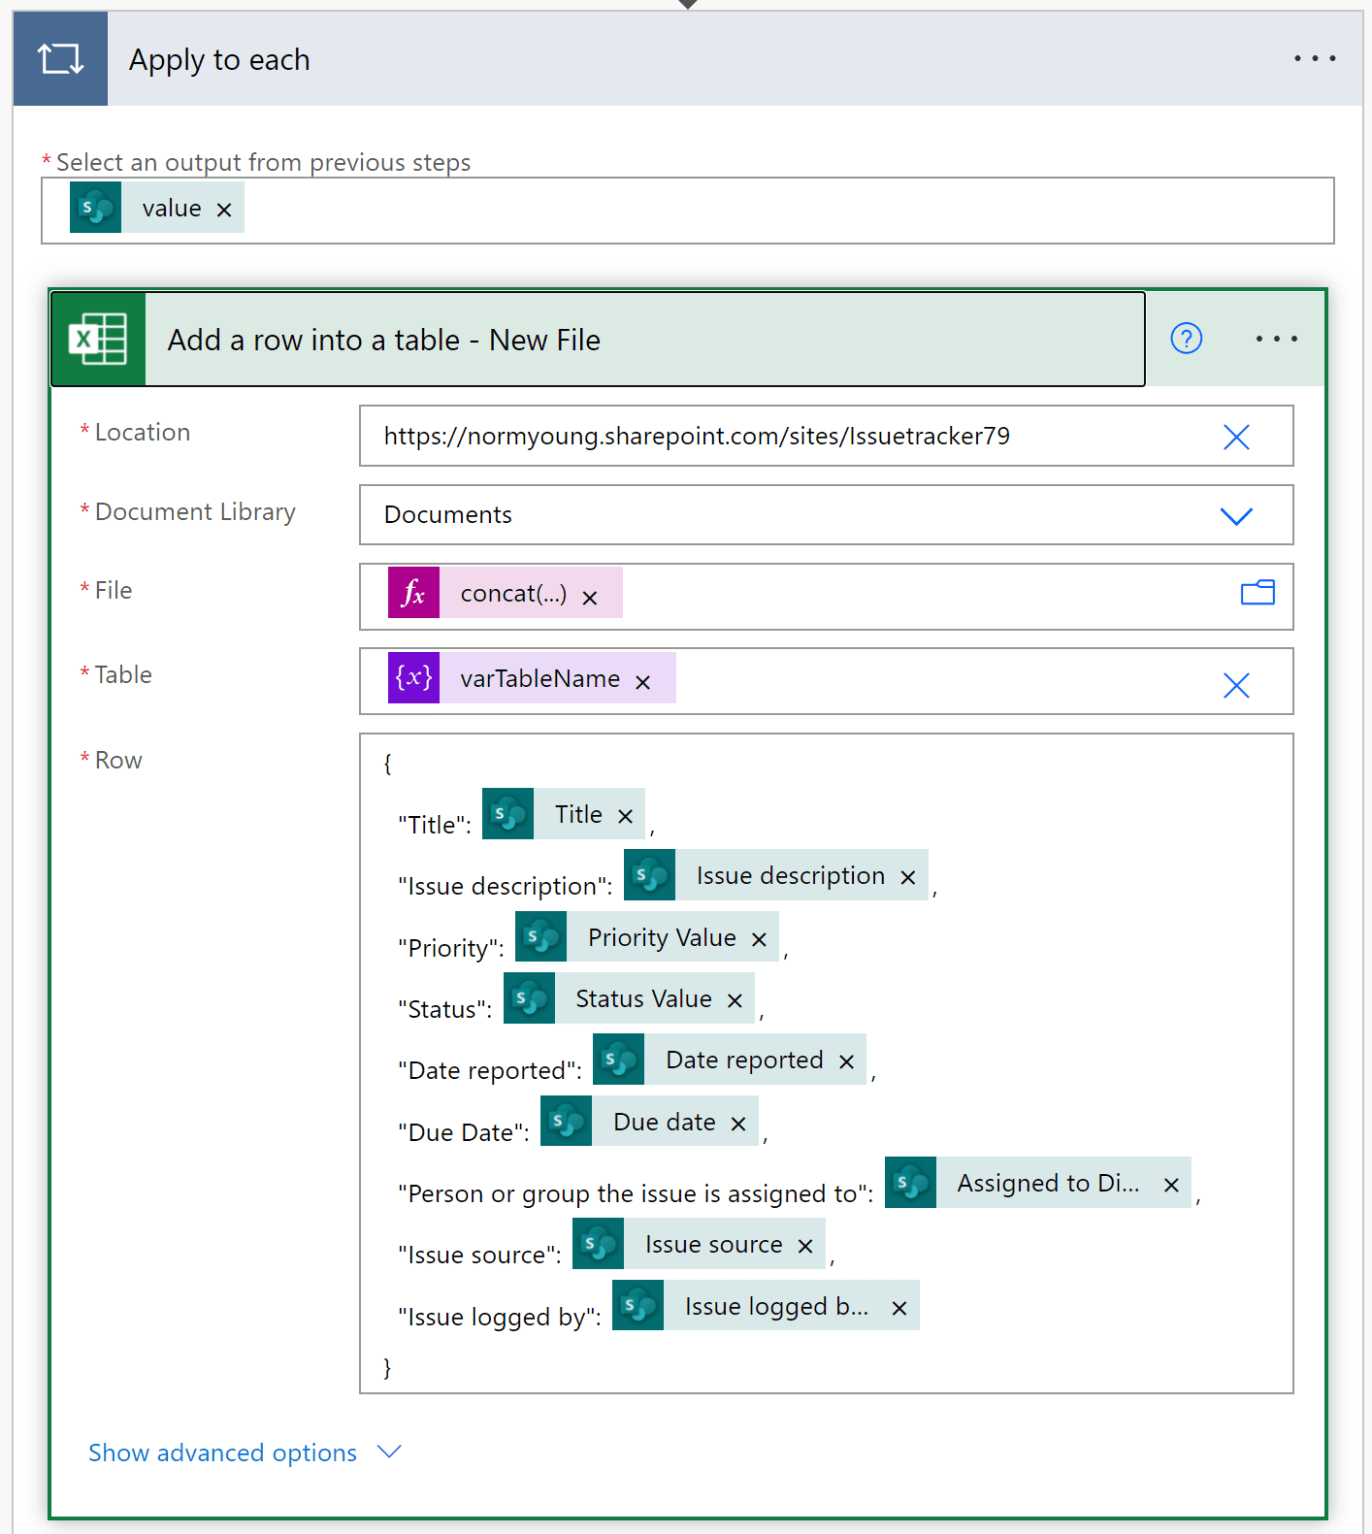The width and height of the screenshot is (1372, 1534).
Task: Remove the Issue description token
Action: (907, 876)
